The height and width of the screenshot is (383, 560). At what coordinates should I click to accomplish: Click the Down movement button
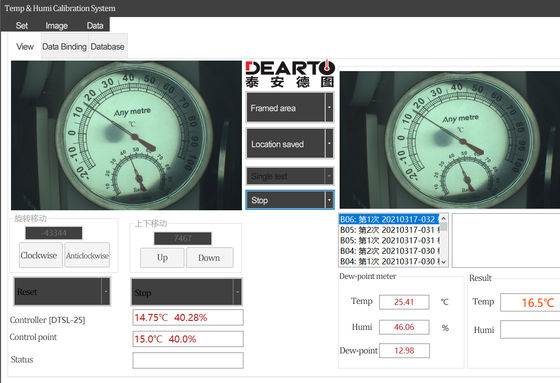[x=209, y=257]
